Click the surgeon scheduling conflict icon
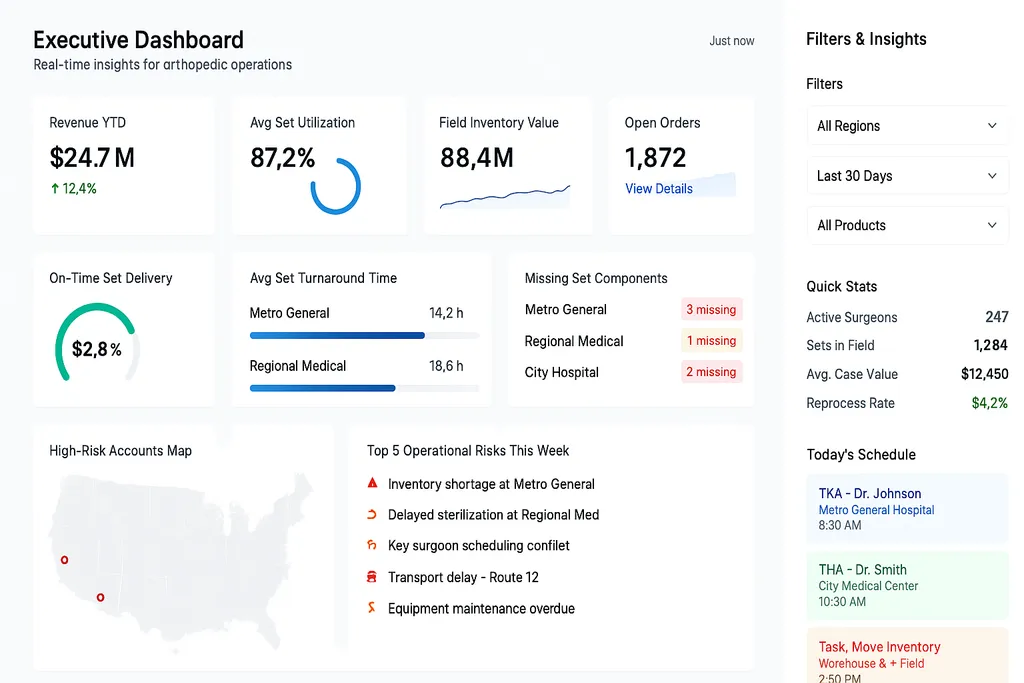This screenshot has width=1024, height=683. 372,545
